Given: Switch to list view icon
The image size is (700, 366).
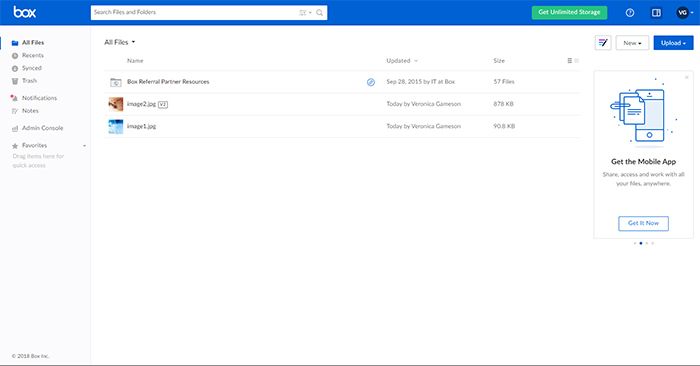Looking at the screenshot, I should pyautogui.click(x=570, y=61).
